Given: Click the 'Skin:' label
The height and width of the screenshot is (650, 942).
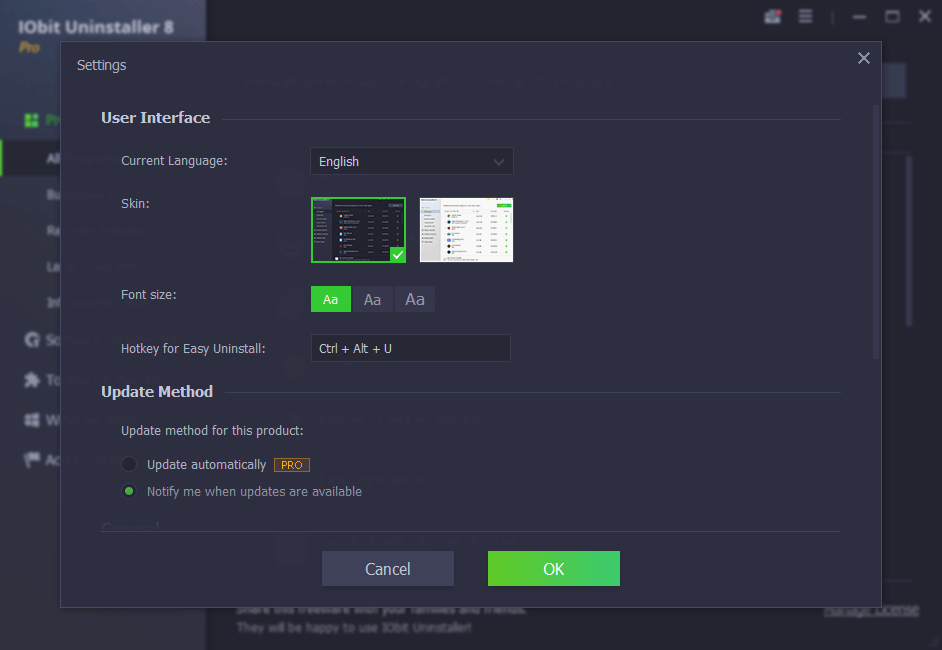Looking at the screenshot, I should click(x=135, y=204).
